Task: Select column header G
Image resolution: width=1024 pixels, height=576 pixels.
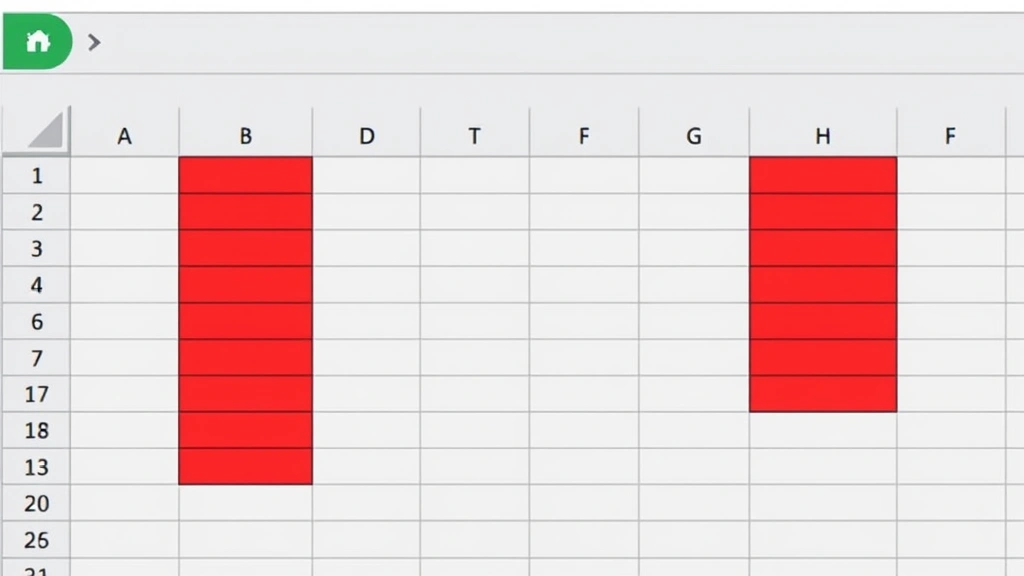Action: (693, 135)
